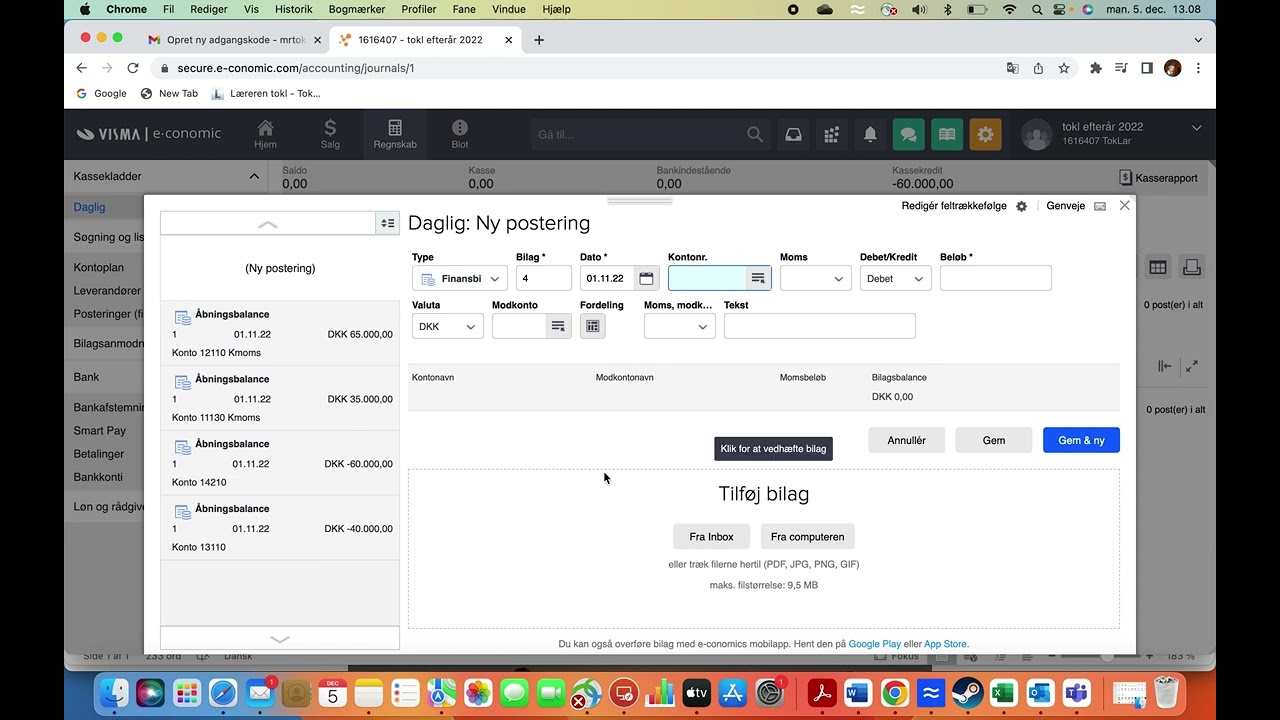Move up the postings list with the up chevron
The image size is (1280, 720).
(x=268, y=224)
